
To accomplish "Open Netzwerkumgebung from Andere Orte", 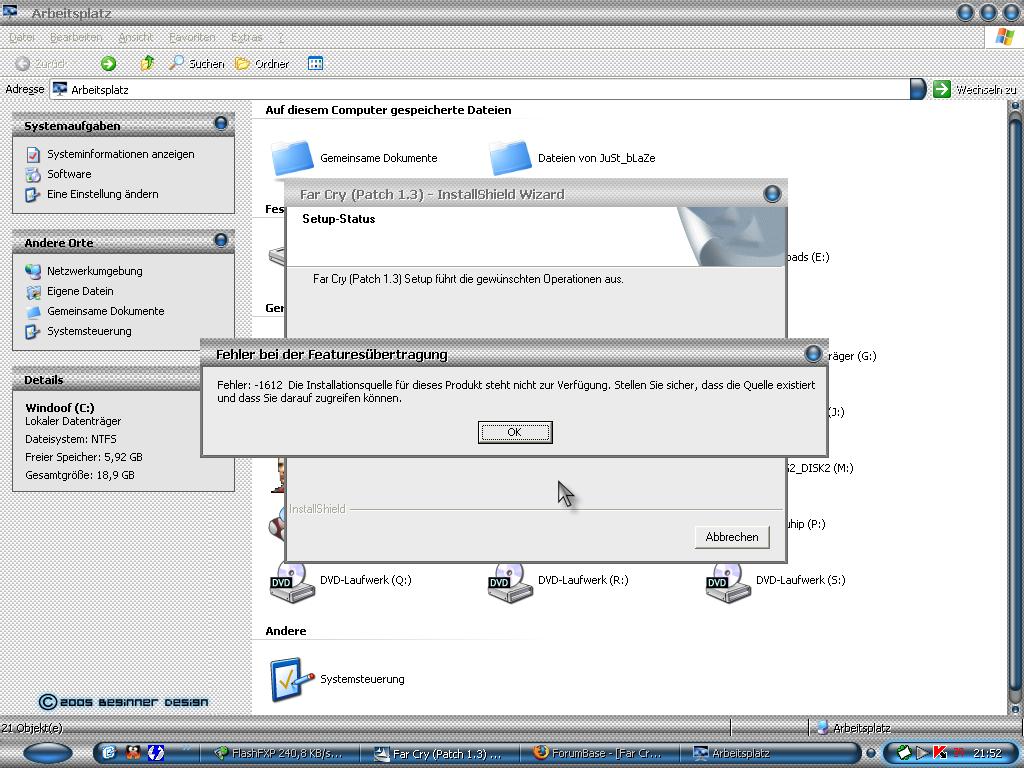I will (84, 271).
